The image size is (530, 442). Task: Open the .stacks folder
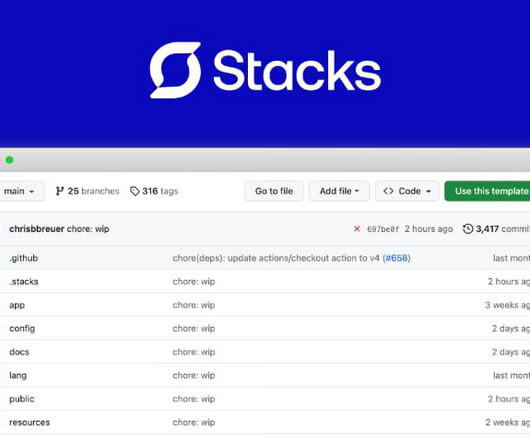pyautogui.click(x=24, y=281)
